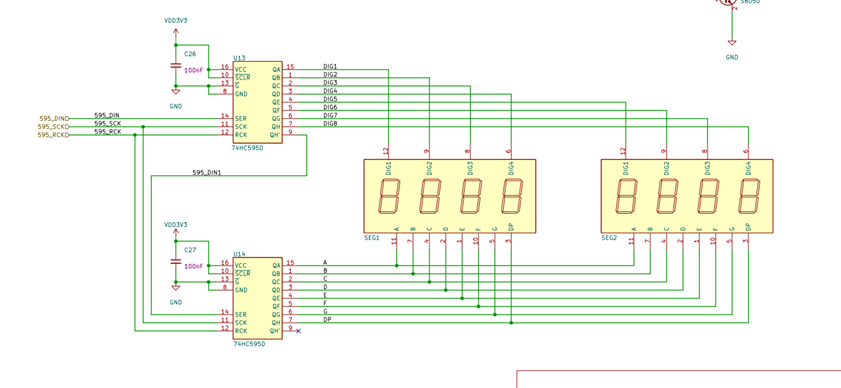Click the 100nF value of C26
The image size is (841, 388).
pos(194,70)
